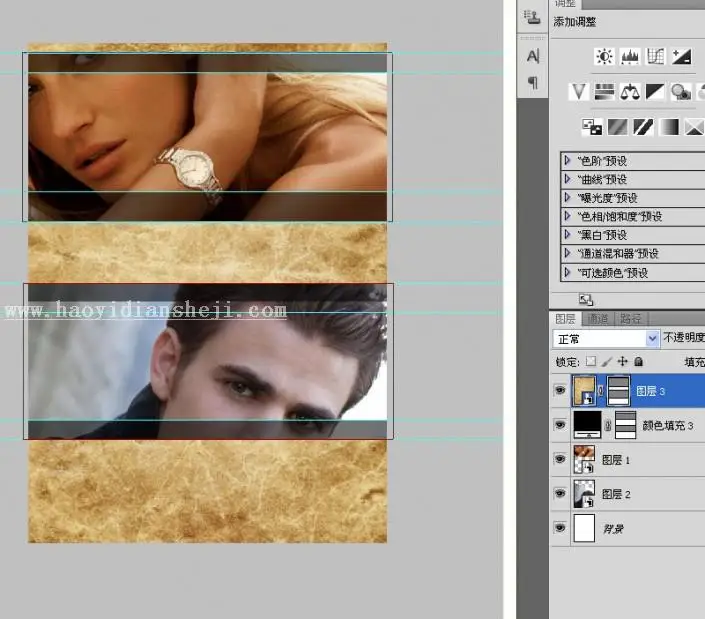Image resolution: width=705 pixels, height=619 pixels.
Task: Click the gold texture thumbnail of 图层 3
Action: point(584,390)
